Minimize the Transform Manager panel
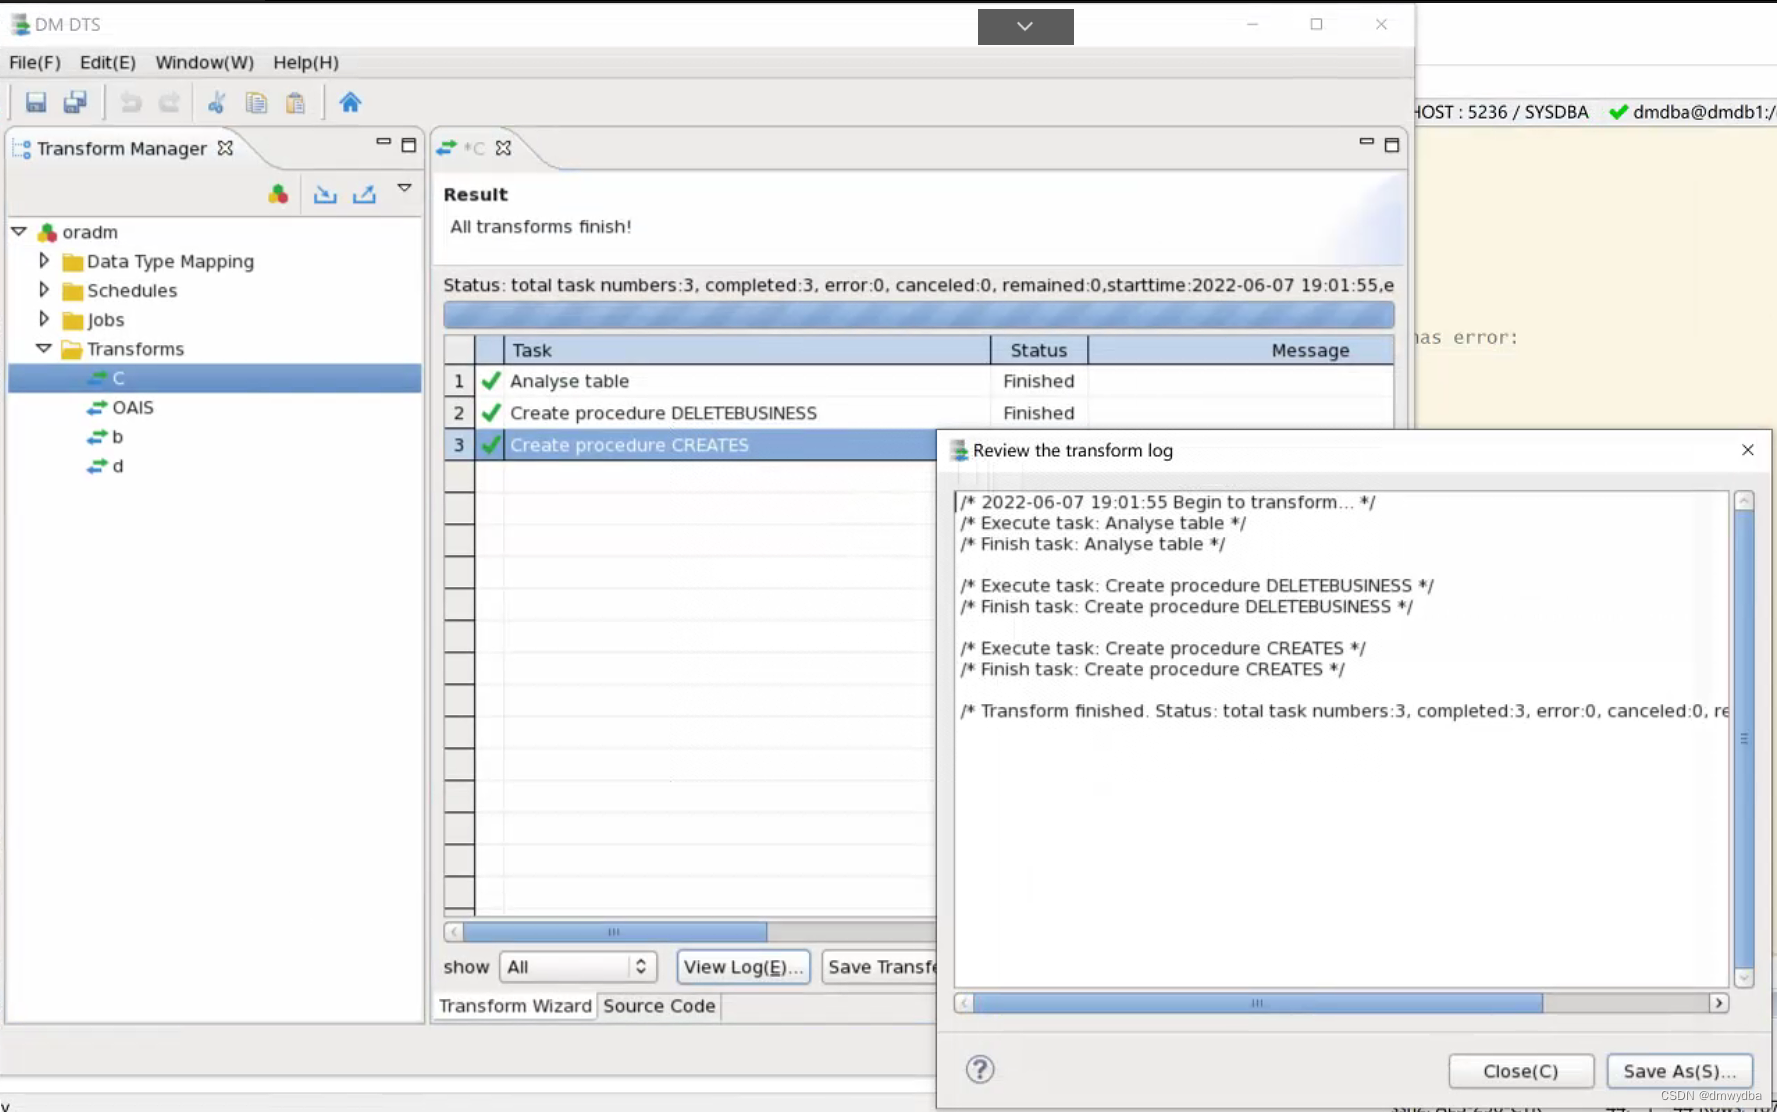 click(x=383, y=143)
